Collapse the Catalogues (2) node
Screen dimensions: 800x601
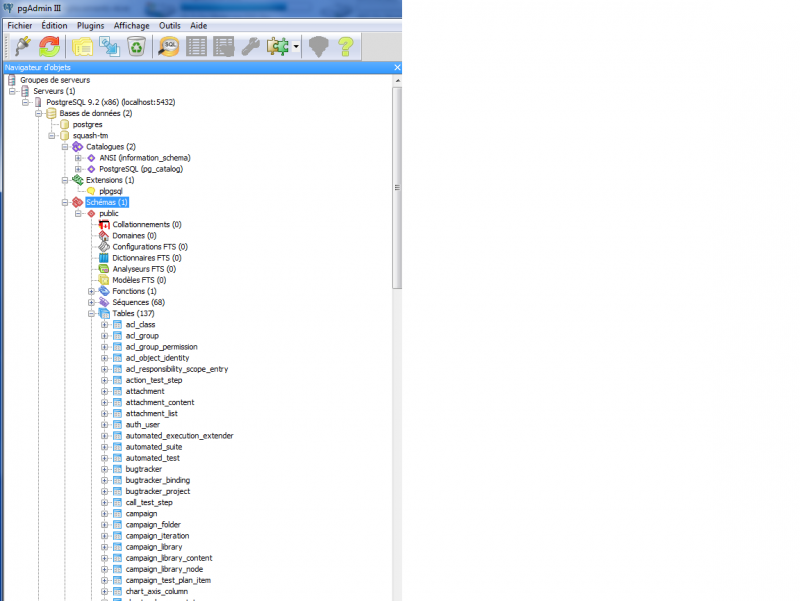click(x=65, y=147)
